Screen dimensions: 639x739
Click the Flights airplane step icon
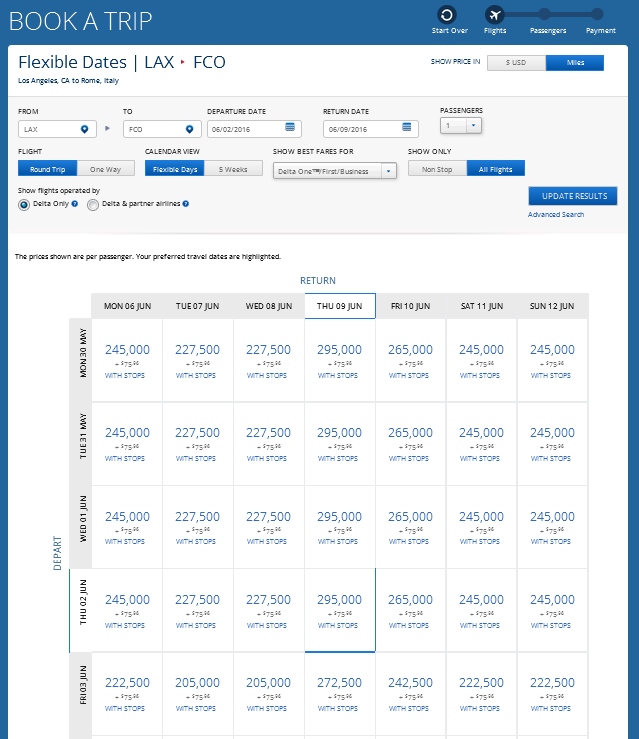[494, 14]
